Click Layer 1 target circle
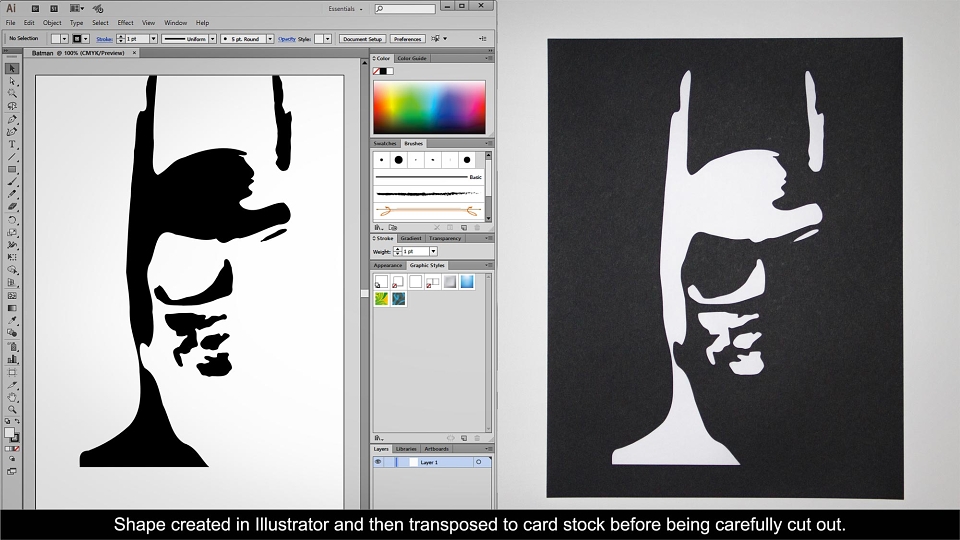Screen dimensions: 960x540 479,462
